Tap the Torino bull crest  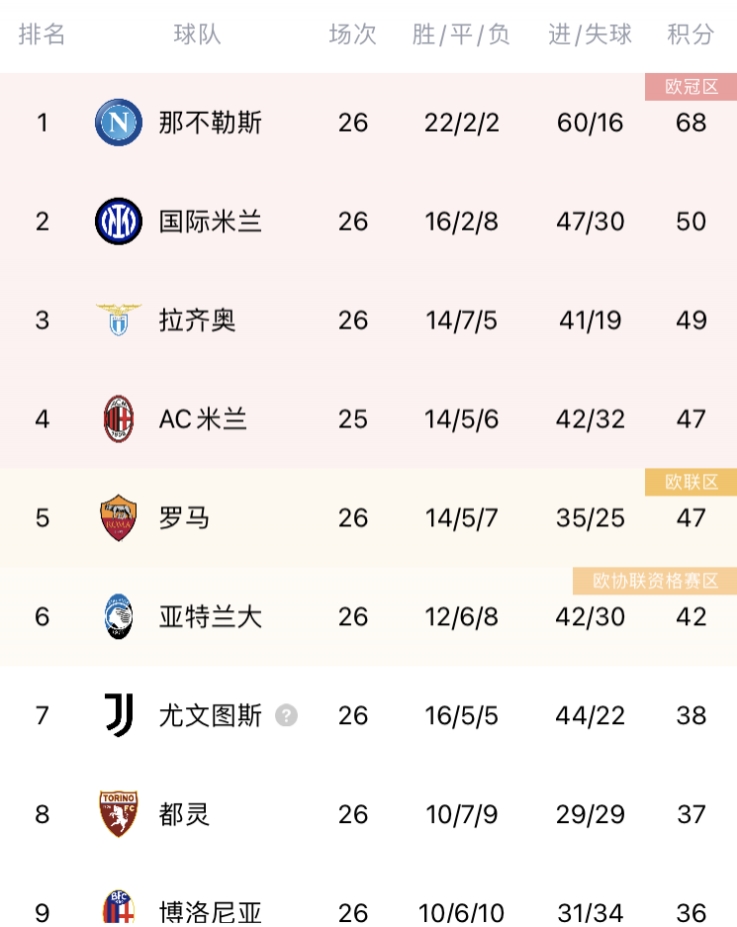[118, 813]
